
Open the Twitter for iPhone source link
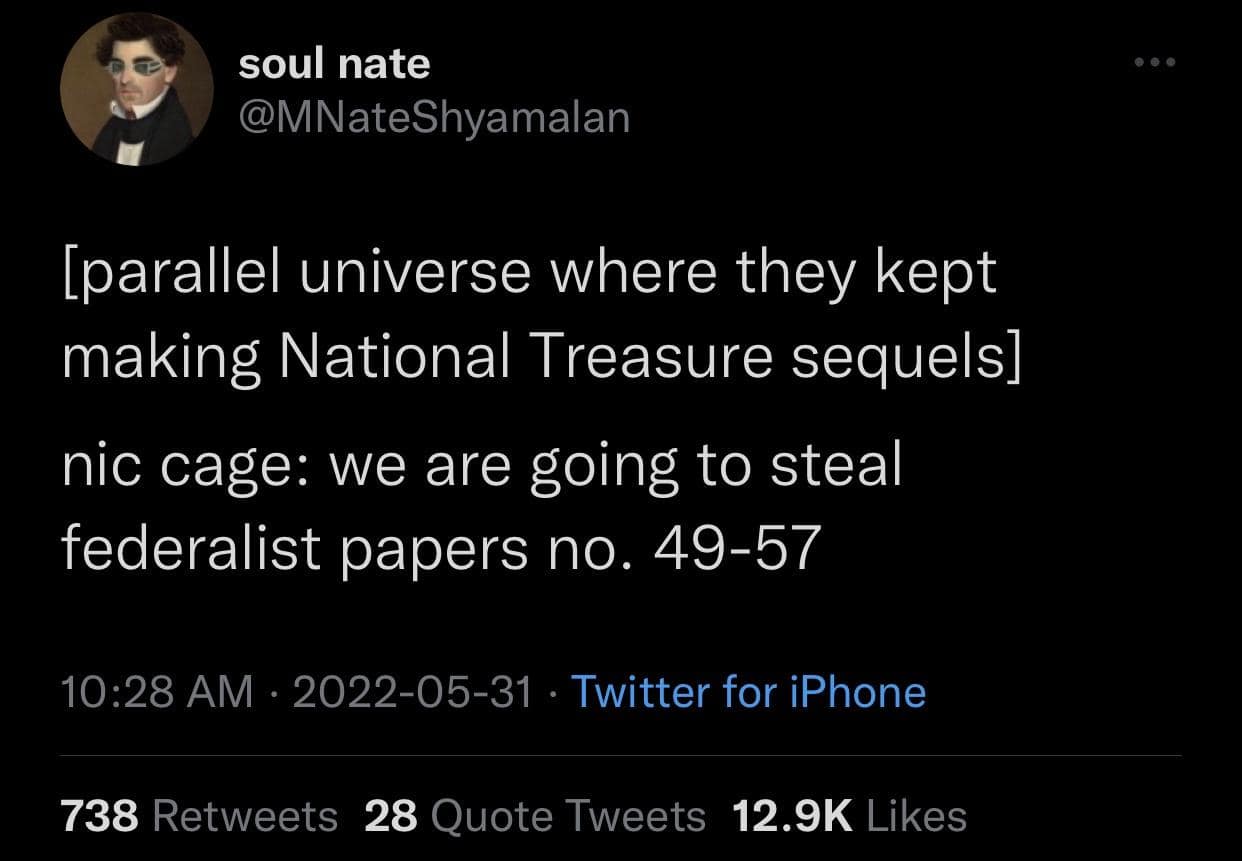click(748, 692)
